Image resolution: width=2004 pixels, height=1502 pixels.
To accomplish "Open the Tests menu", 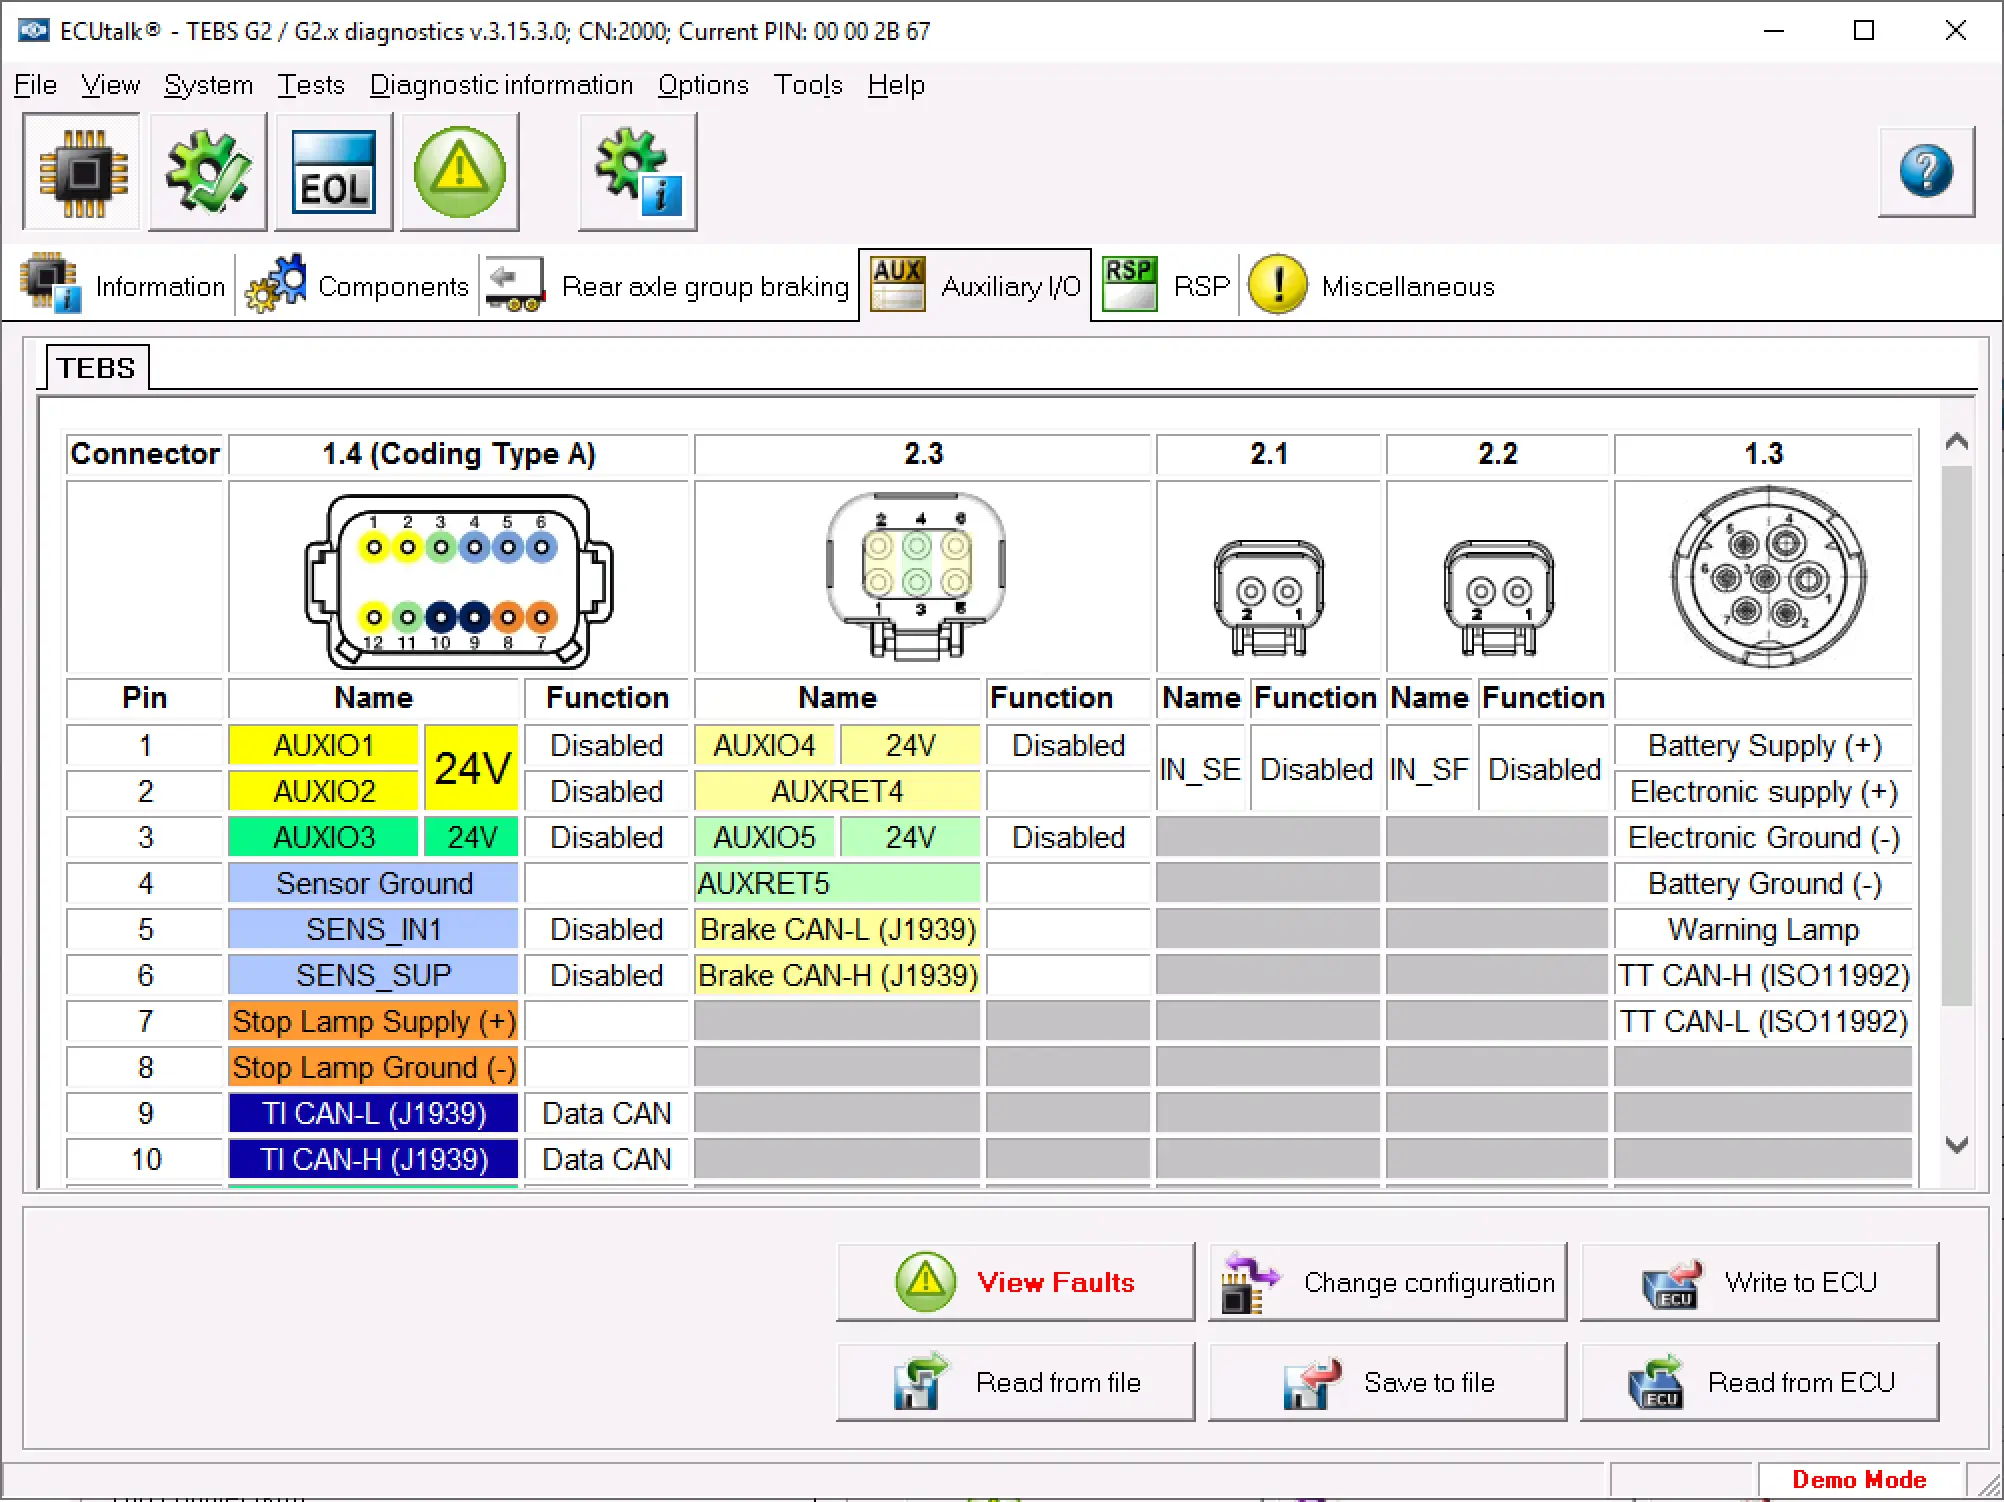I will 311,85.
